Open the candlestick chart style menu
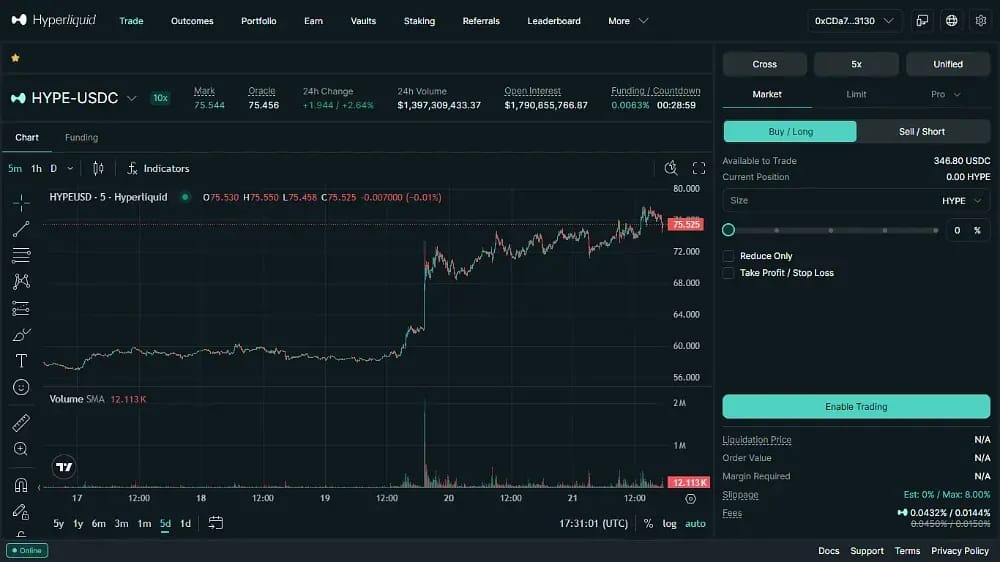1000x562 pixels. (x=98, y=168)
